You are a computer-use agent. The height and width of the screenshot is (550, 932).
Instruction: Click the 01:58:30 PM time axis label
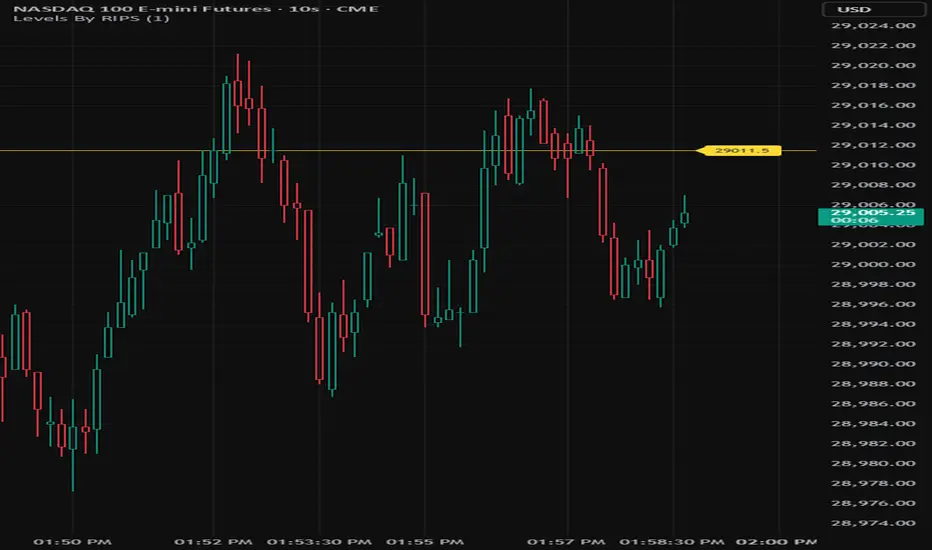672,542
